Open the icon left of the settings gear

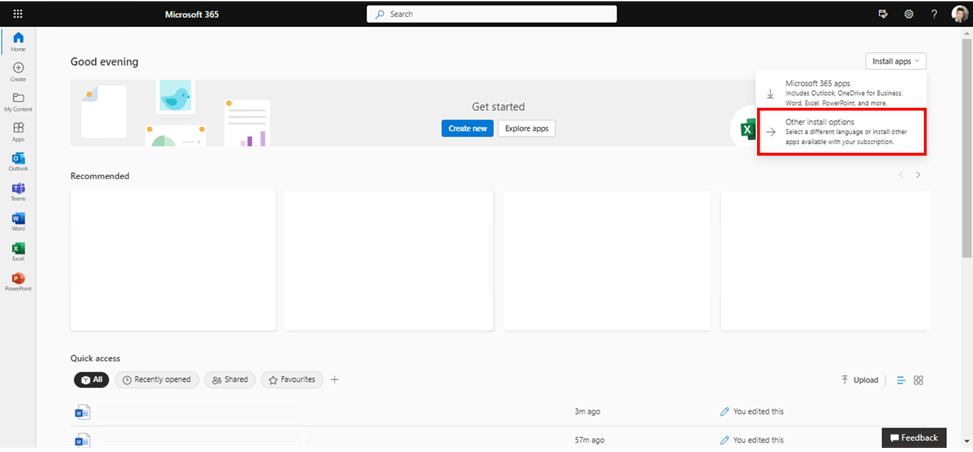[x=883, y=14]
